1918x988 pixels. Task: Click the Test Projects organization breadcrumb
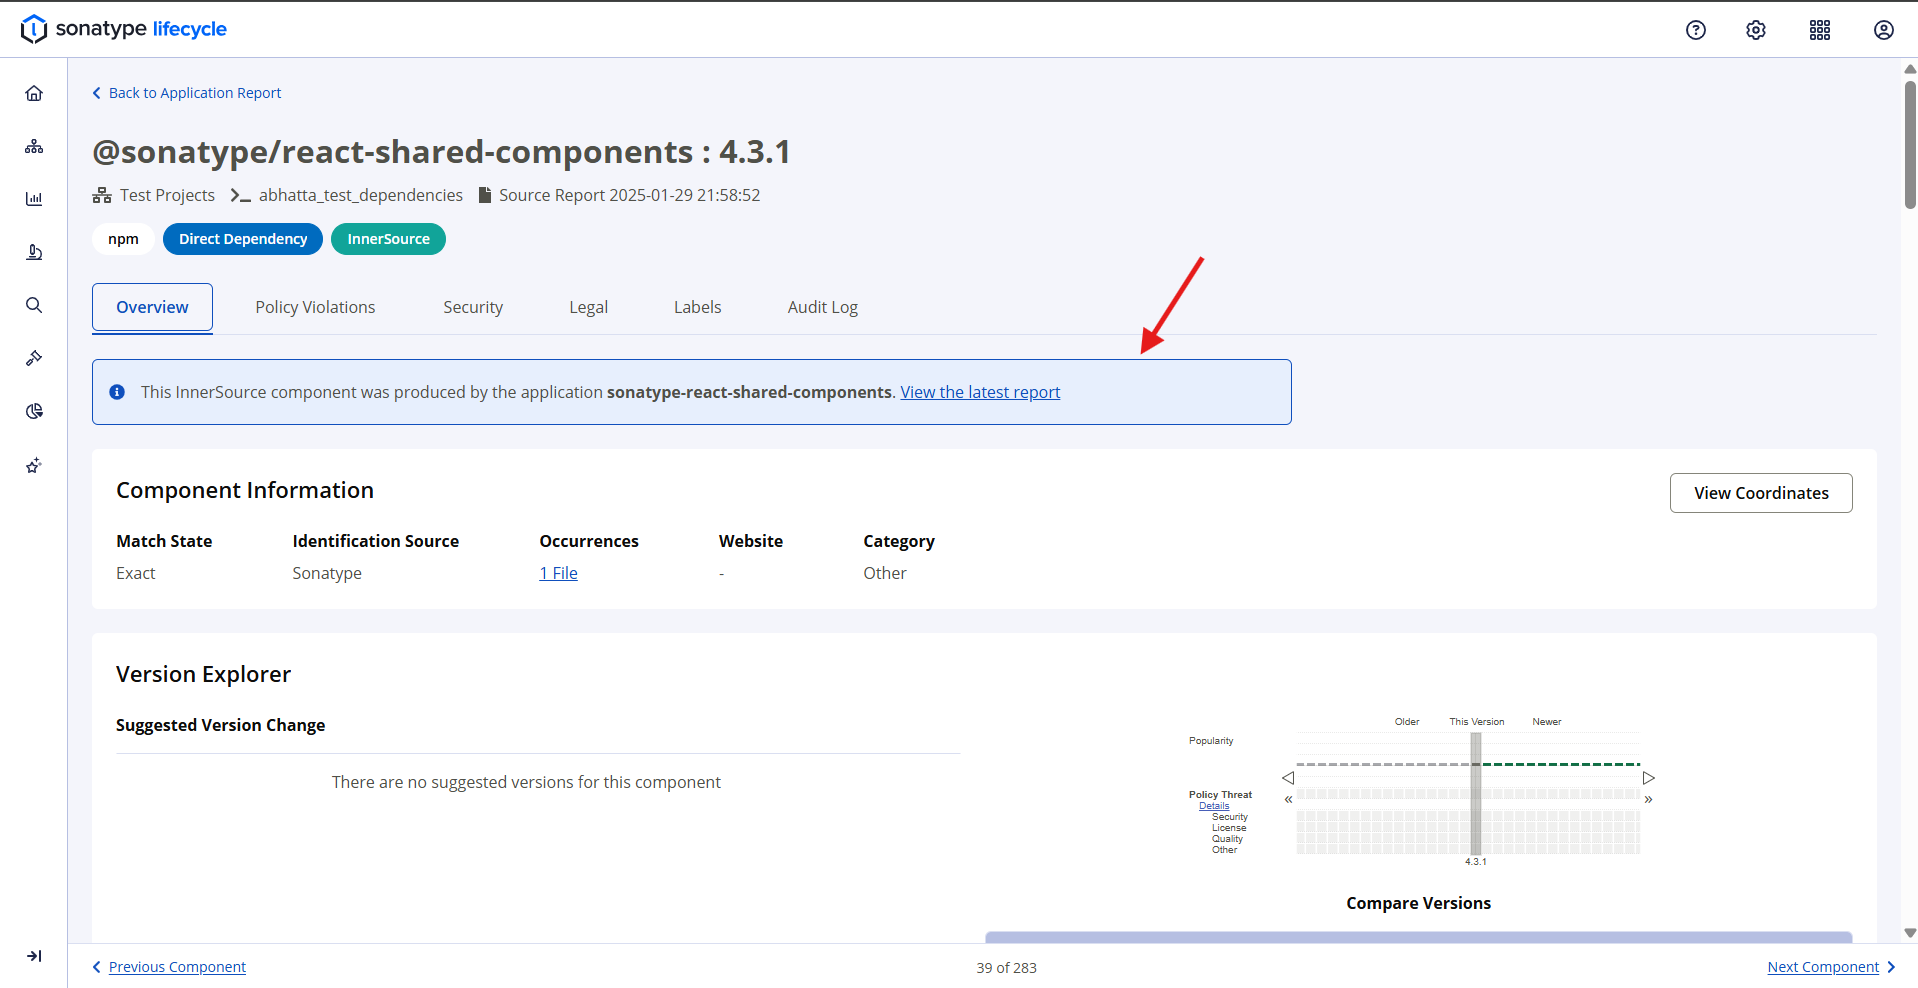[x=167, y=195]
